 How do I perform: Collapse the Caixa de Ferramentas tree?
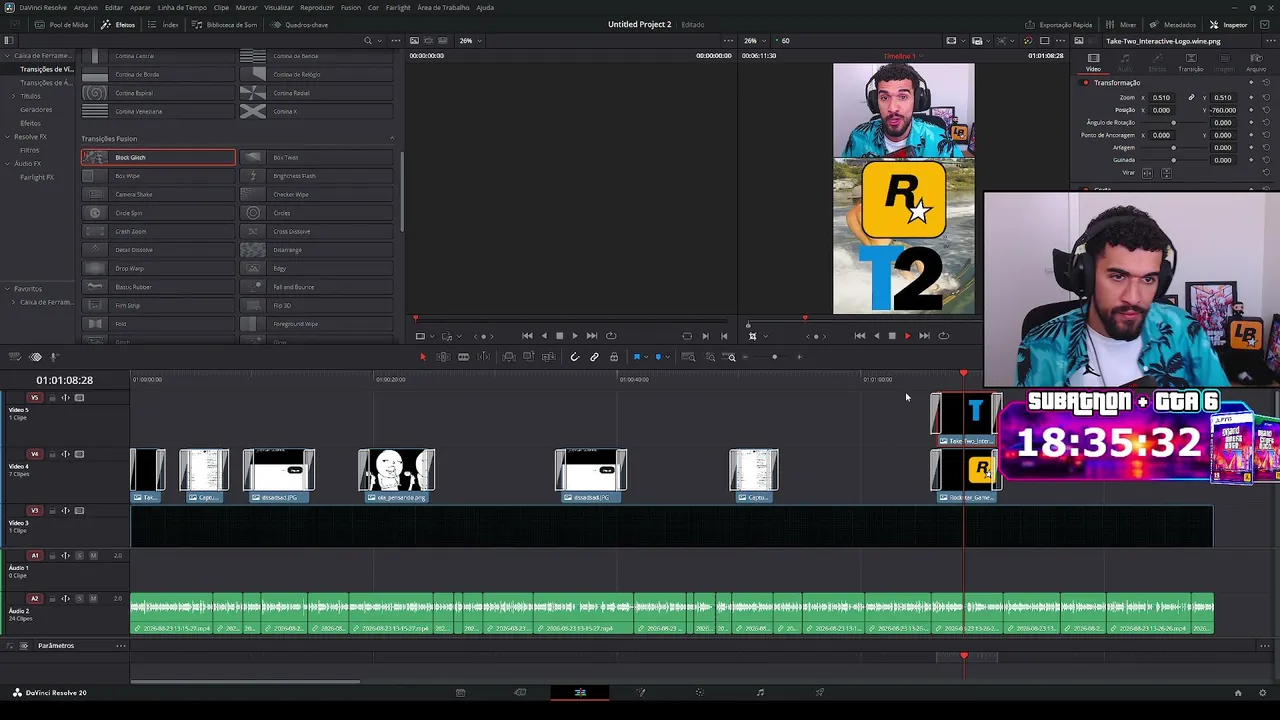[7, 56]
